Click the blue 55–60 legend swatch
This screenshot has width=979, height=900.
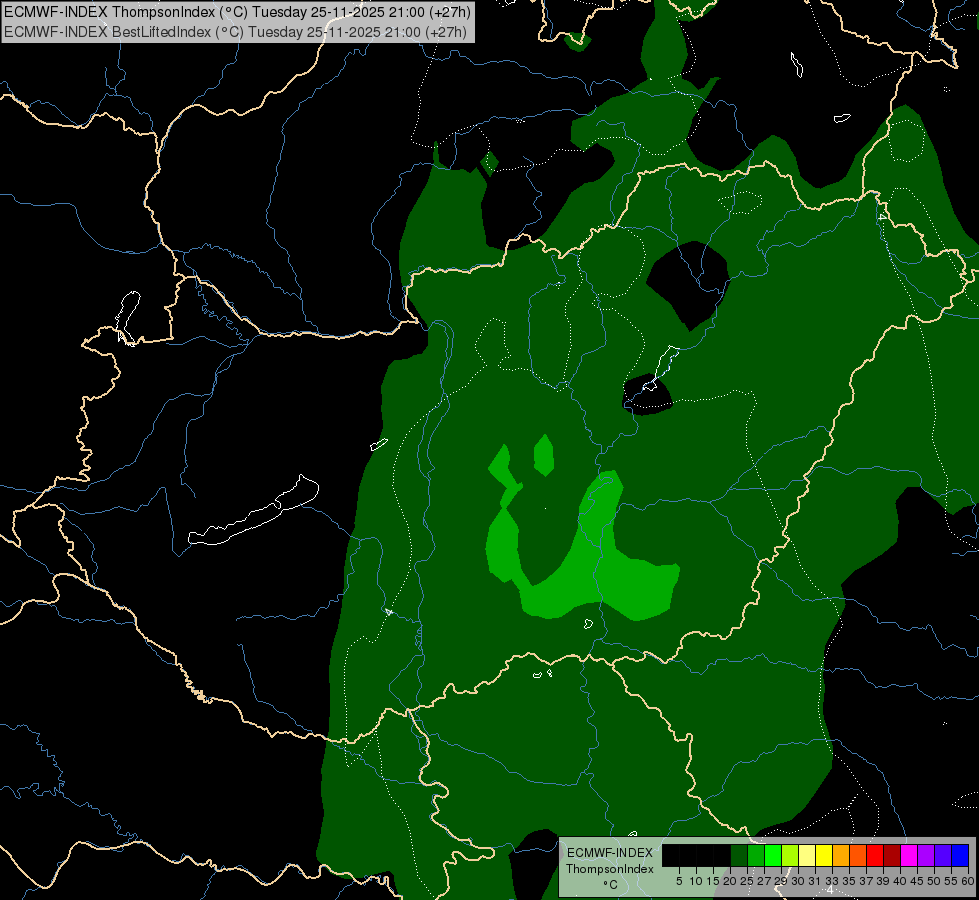(x=960, y=855)
